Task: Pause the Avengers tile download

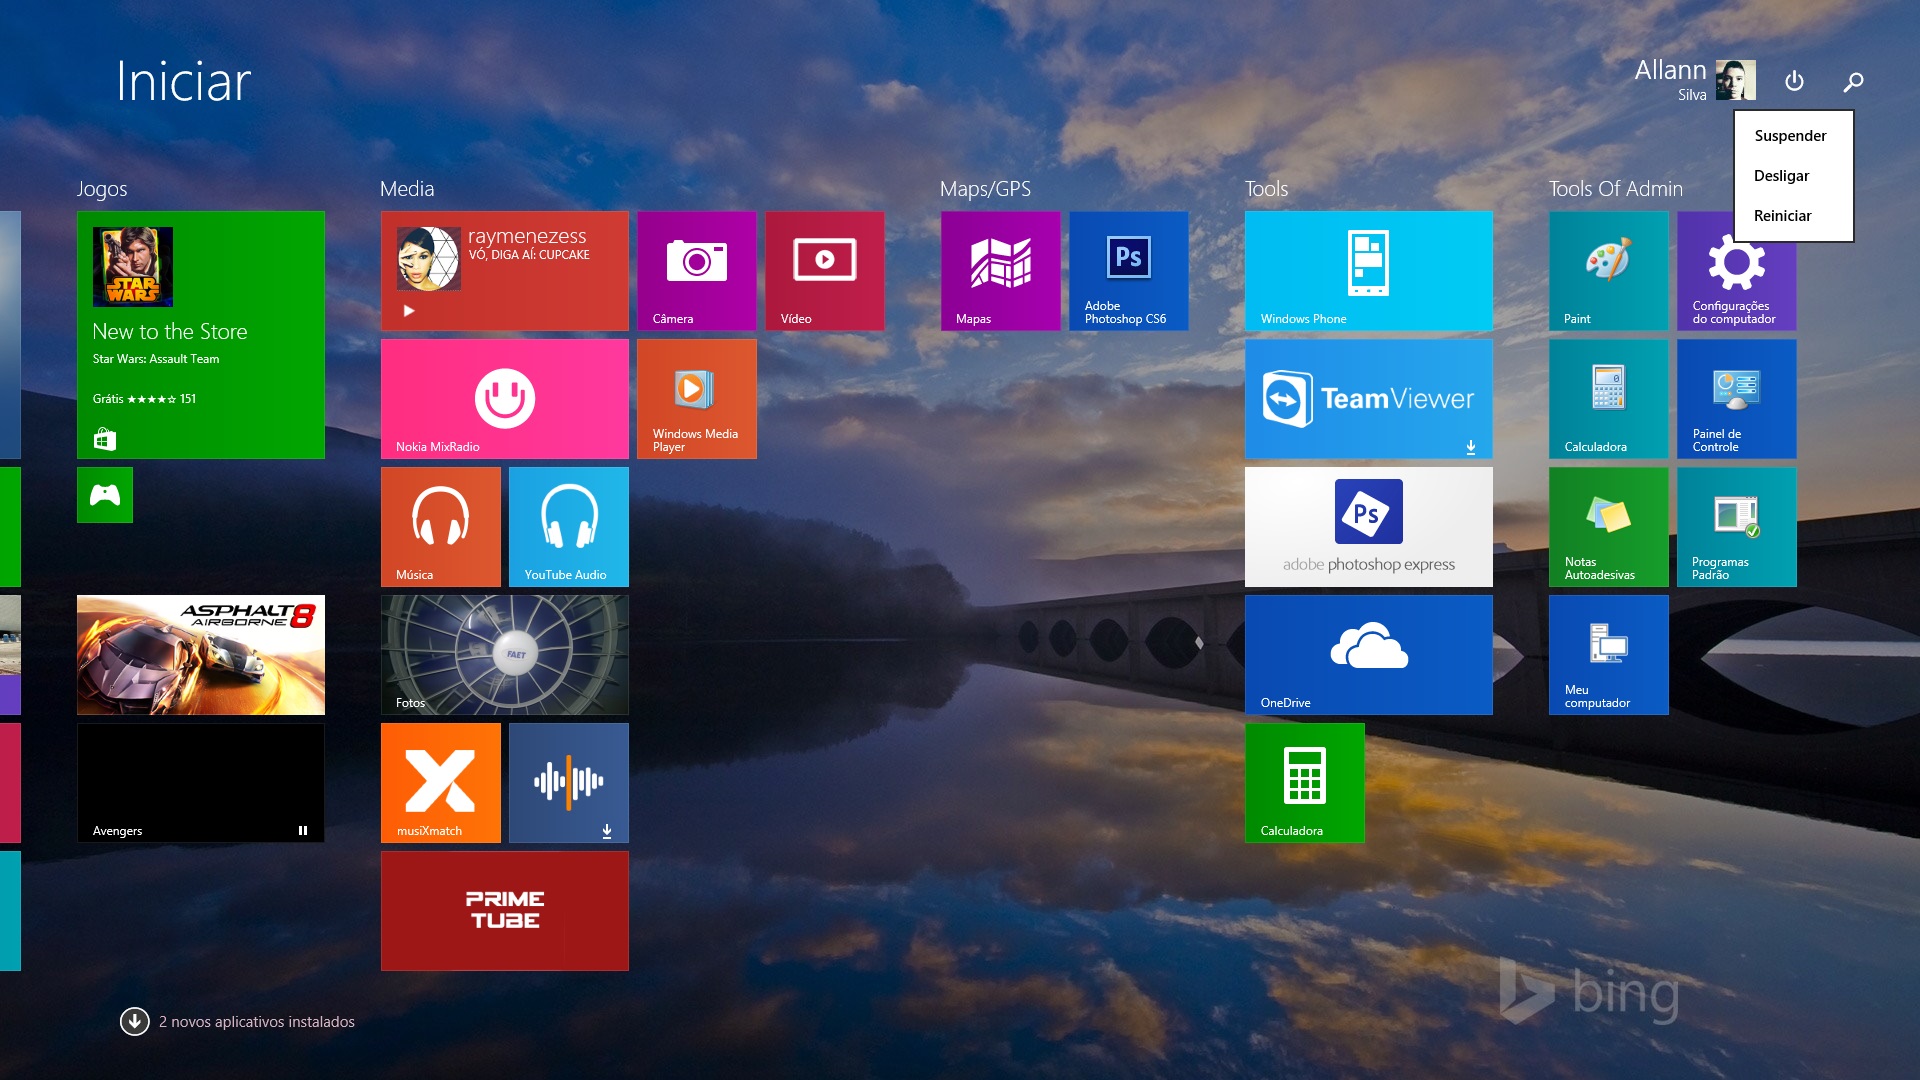Action: pos(302,830)
